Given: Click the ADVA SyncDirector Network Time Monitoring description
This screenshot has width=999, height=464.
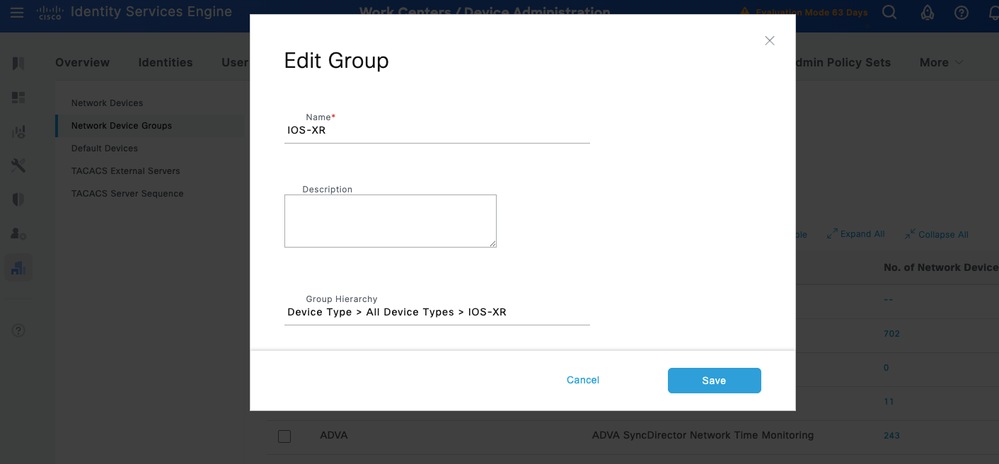Looking at the screenshot, I should pyautogui.click(x=703, y=435).
